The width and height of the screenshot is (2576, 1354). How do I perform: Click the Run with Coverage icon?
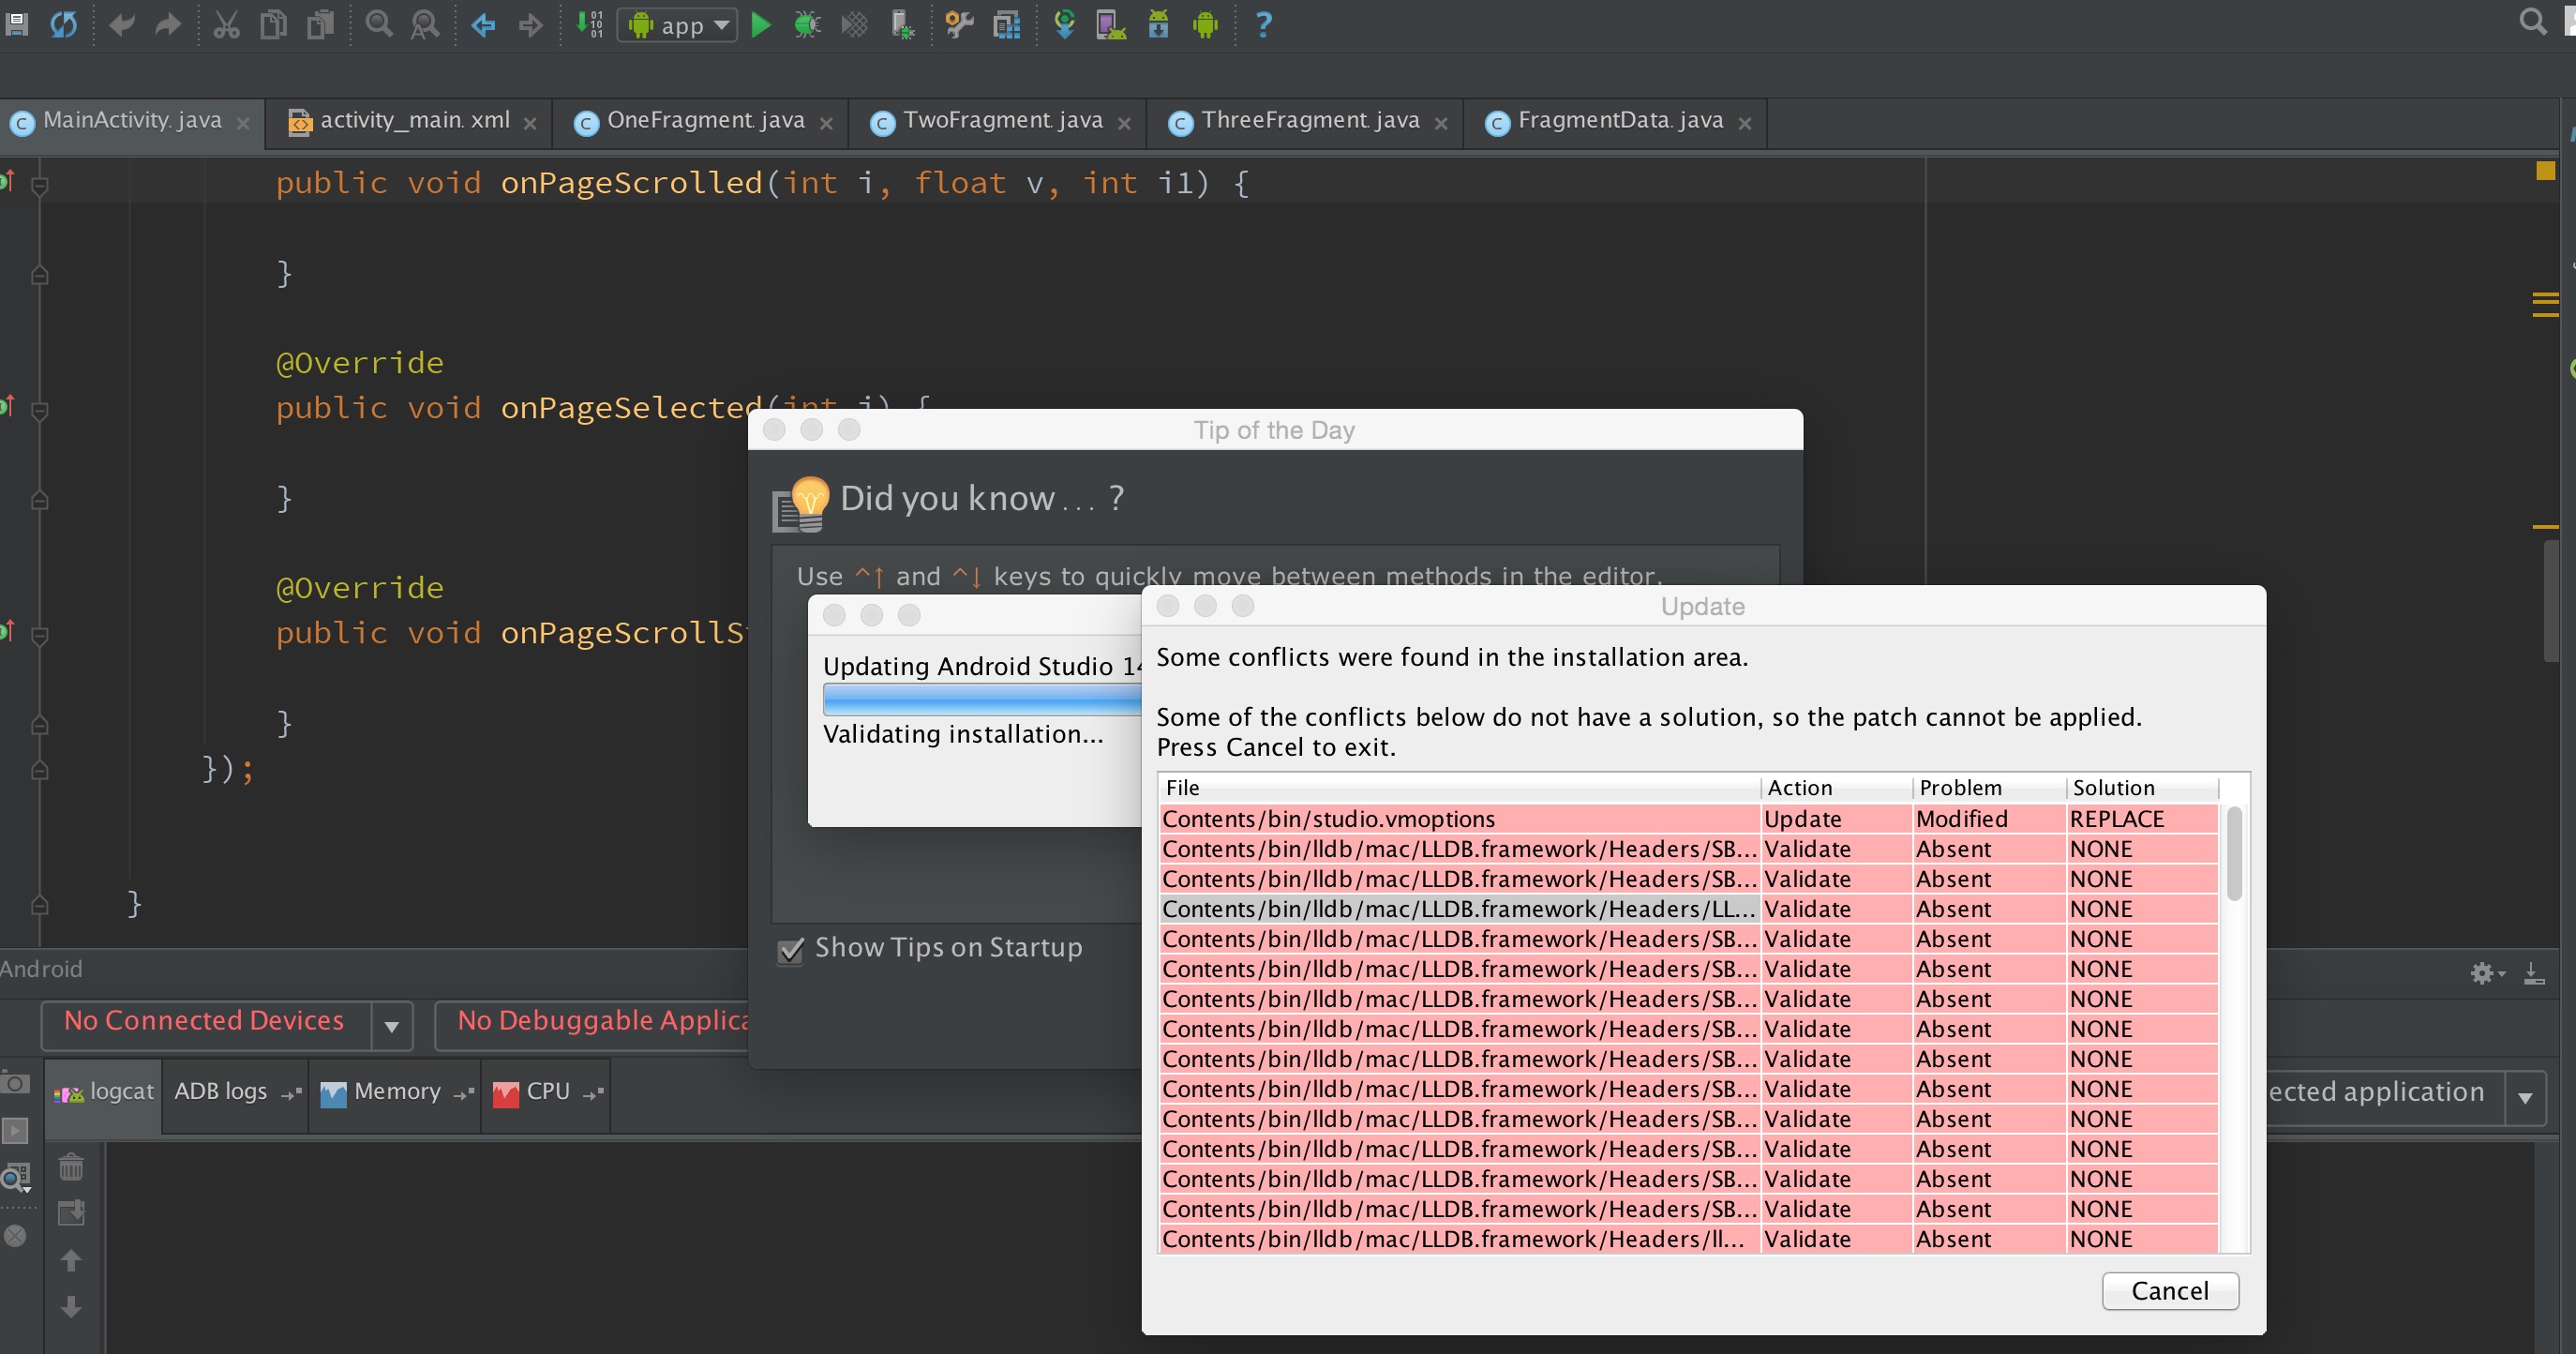point(854,24)
